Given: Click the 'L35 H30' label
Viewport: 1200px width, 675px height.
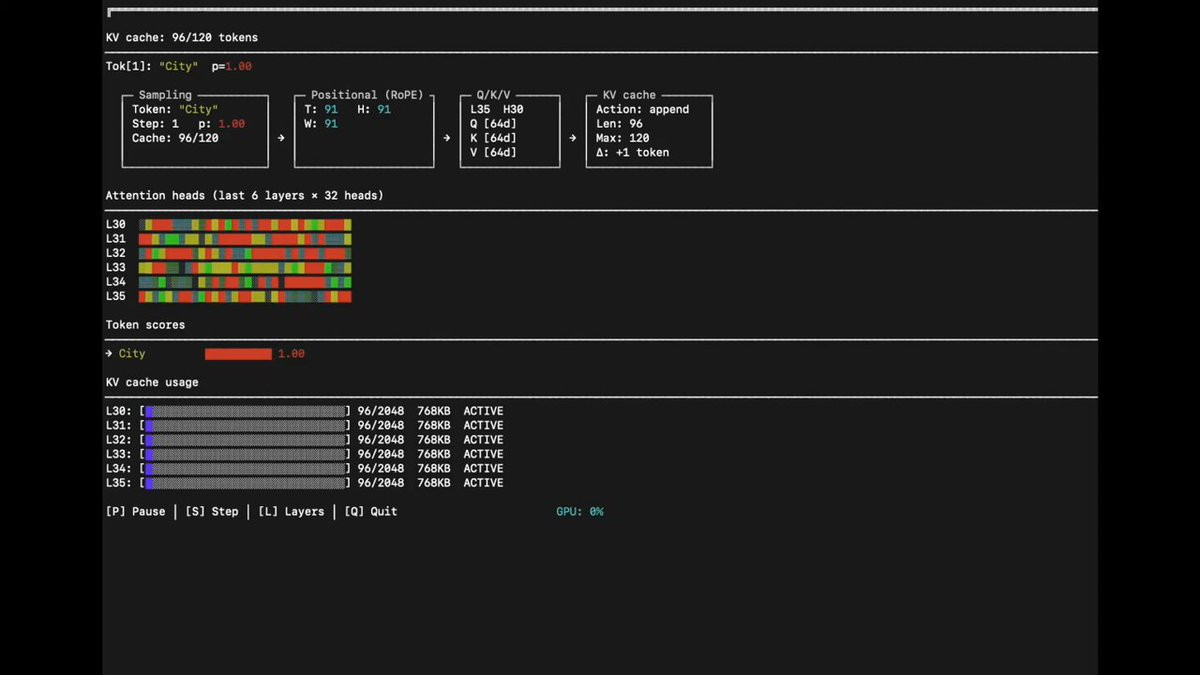Looking at the screenshot, I should tap(497, 109).
